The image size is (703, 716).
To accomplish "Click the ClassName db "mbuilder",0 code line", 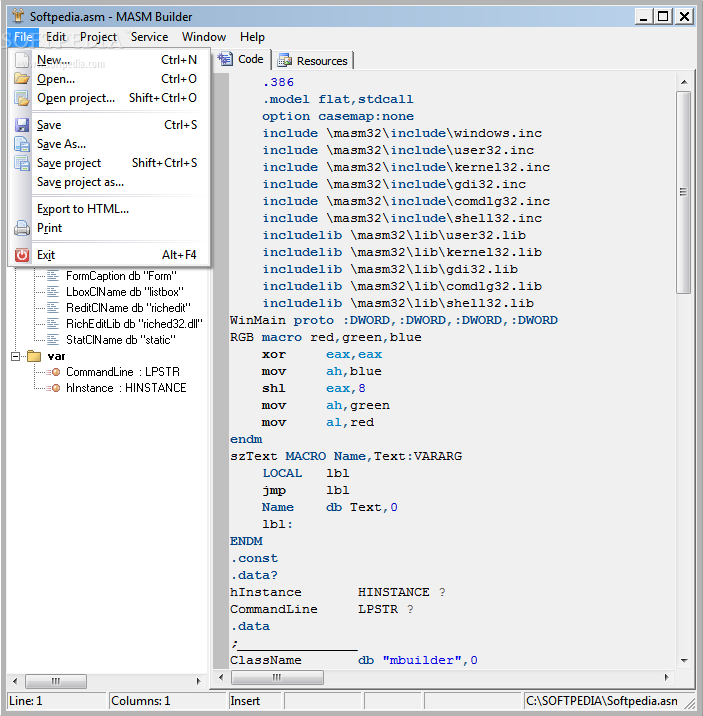I will 354,660.
